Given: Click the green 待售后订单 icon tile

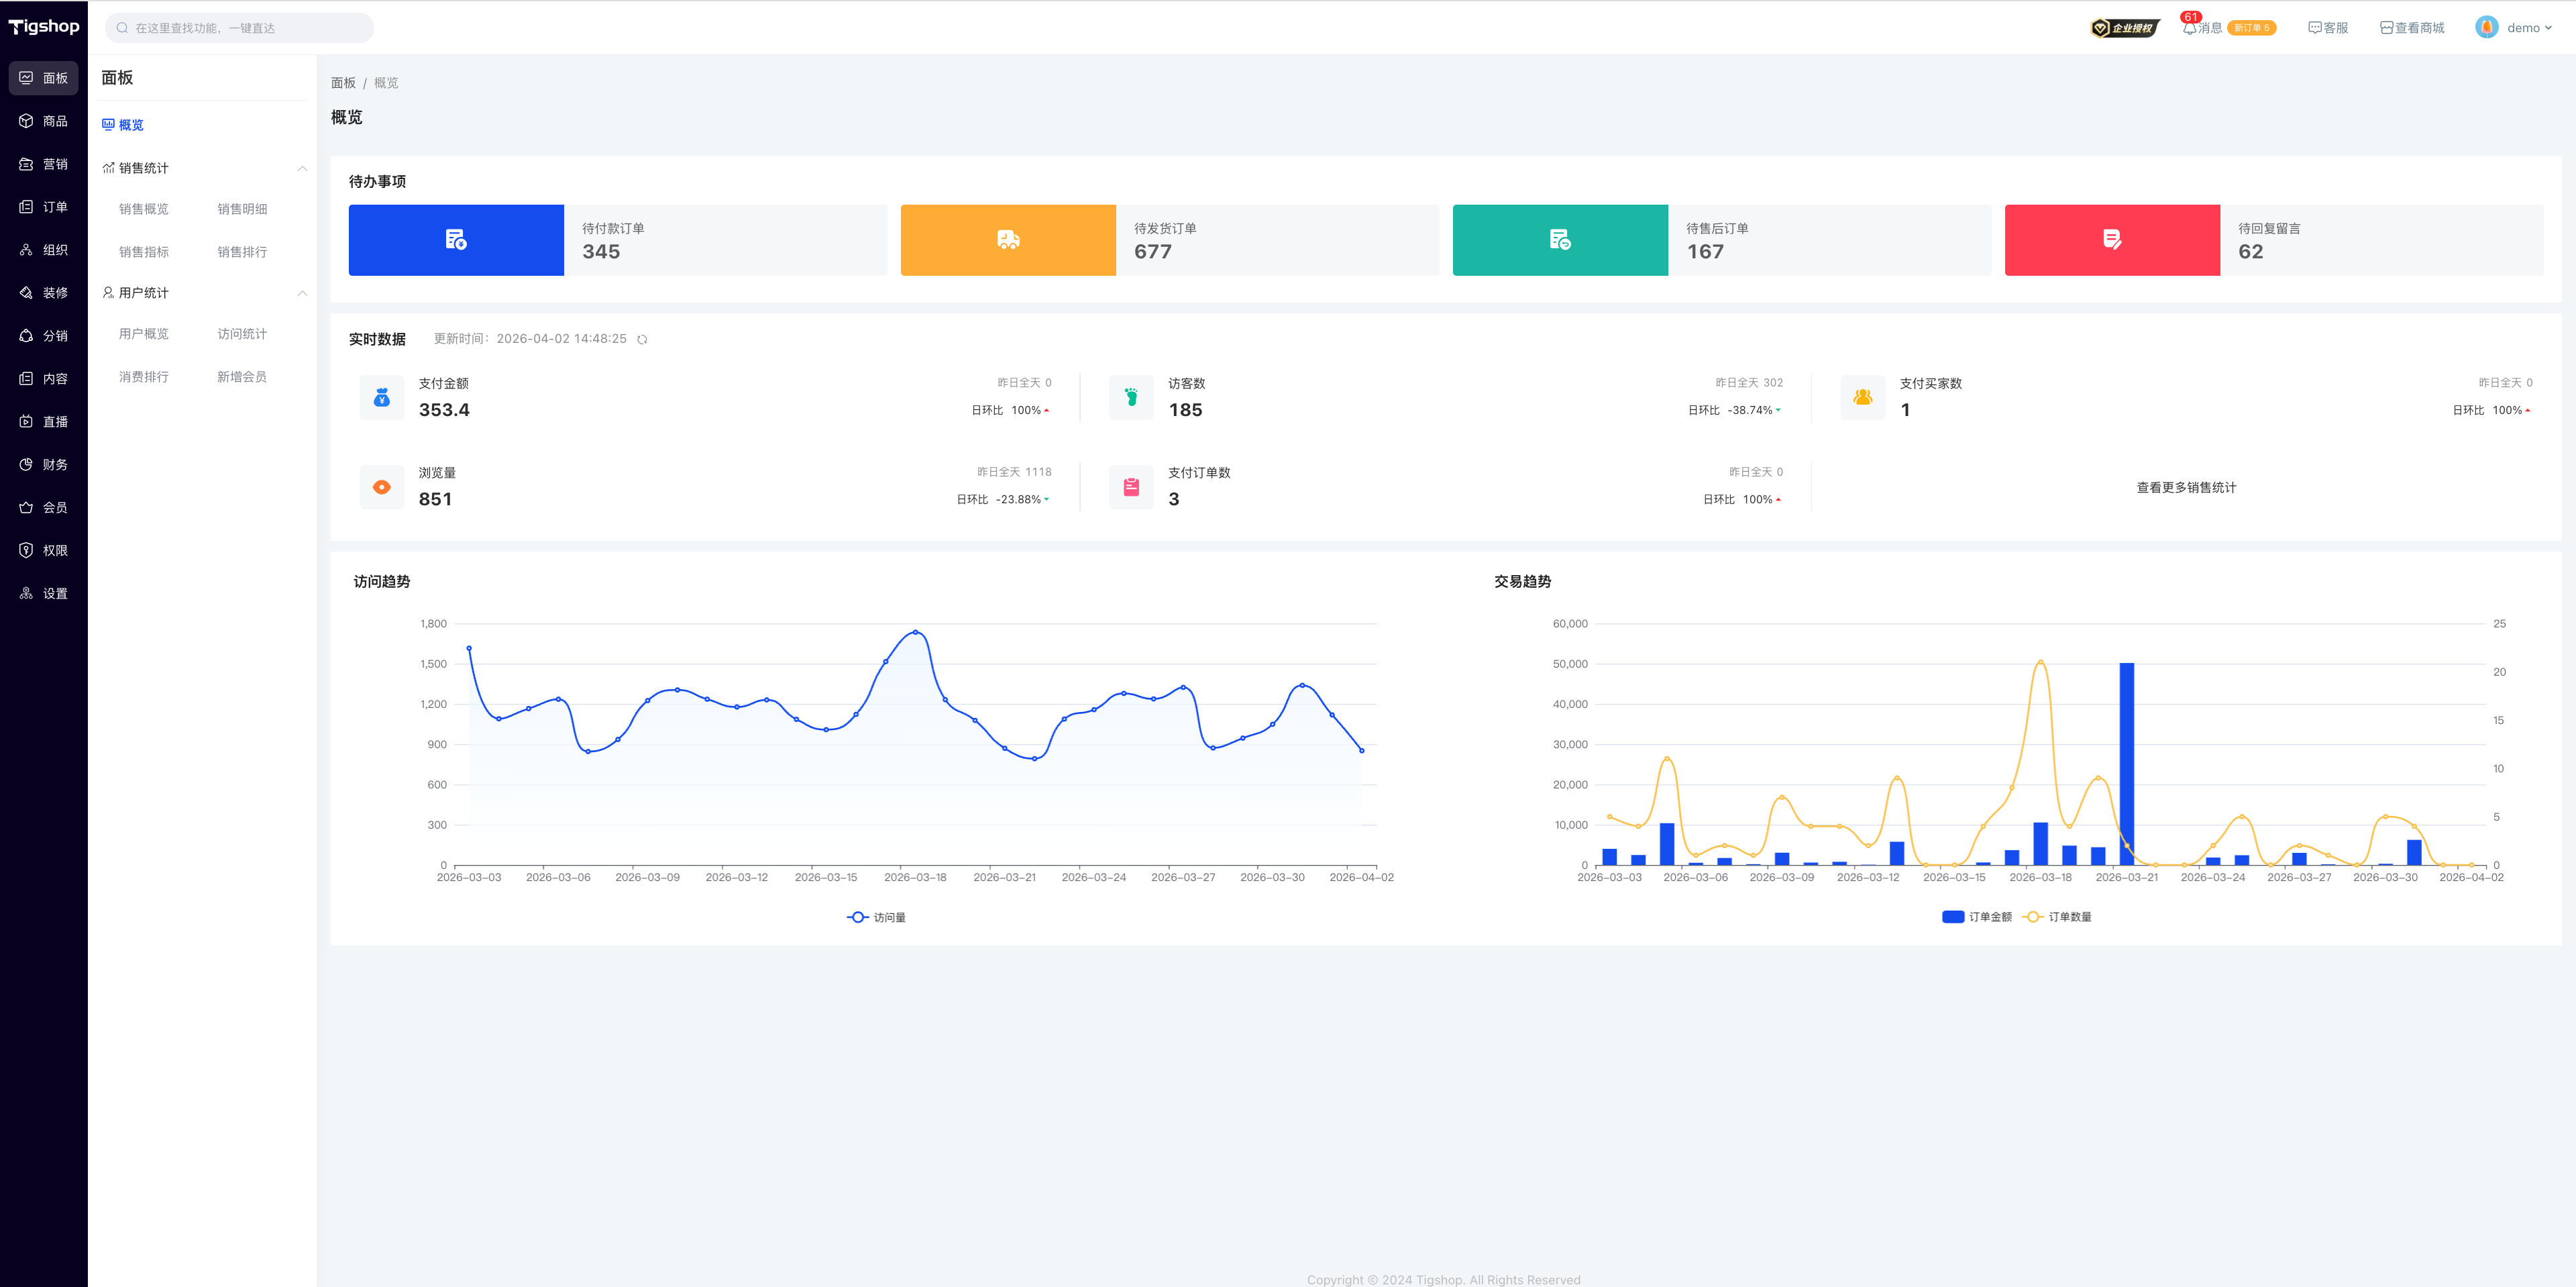Looking at the screenshot, I should point(1560,240).
